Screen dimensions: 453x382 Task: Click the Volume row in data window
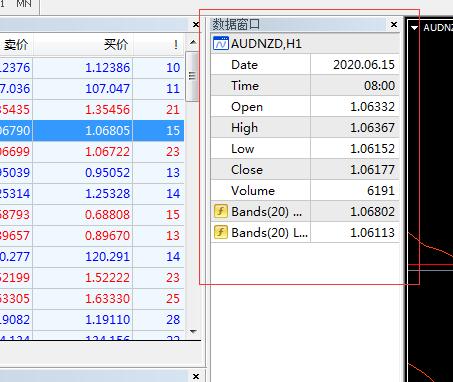click(305, 190)
